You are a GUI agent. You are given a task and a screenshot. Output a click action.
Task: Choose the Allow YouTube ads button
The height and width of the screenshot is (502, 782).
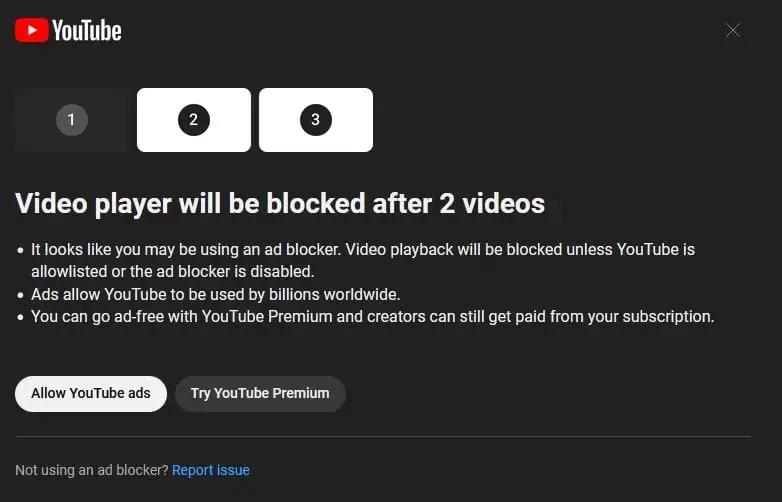pos(91,393)
